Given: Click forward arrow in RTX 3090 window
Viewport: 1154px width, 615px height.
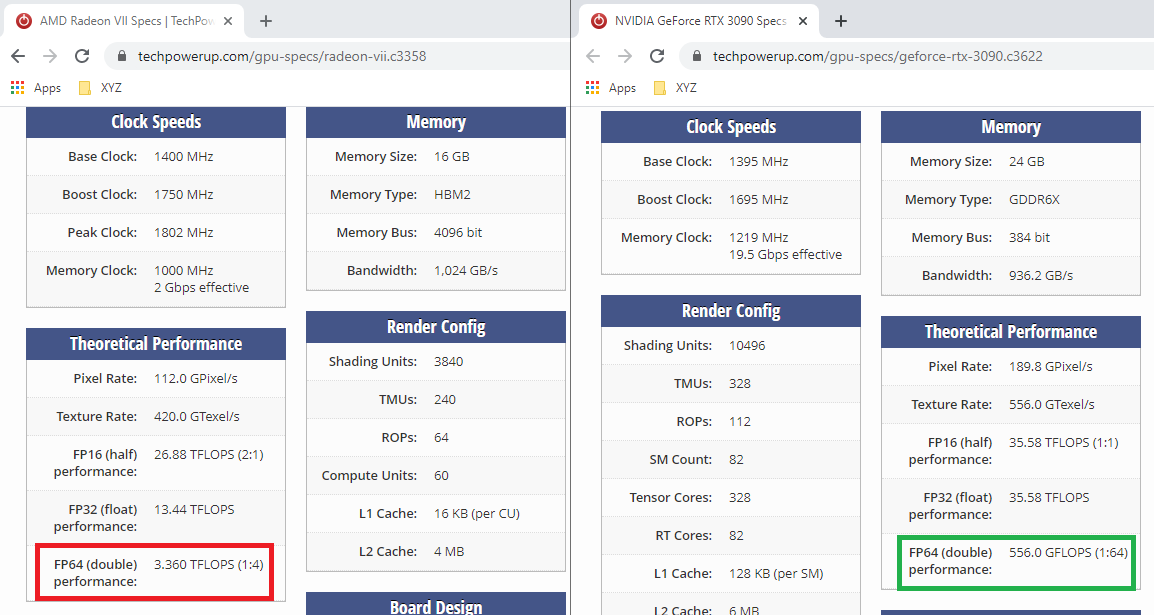Looking at the screenshot, I should pyautogui.click(x=625, y=56).
